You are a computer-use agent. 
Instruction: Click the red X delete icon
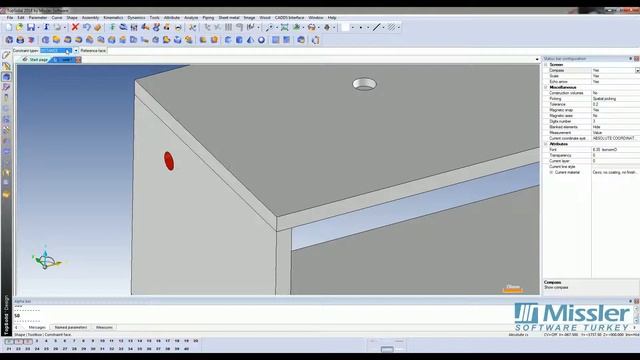tap(75, 27)
